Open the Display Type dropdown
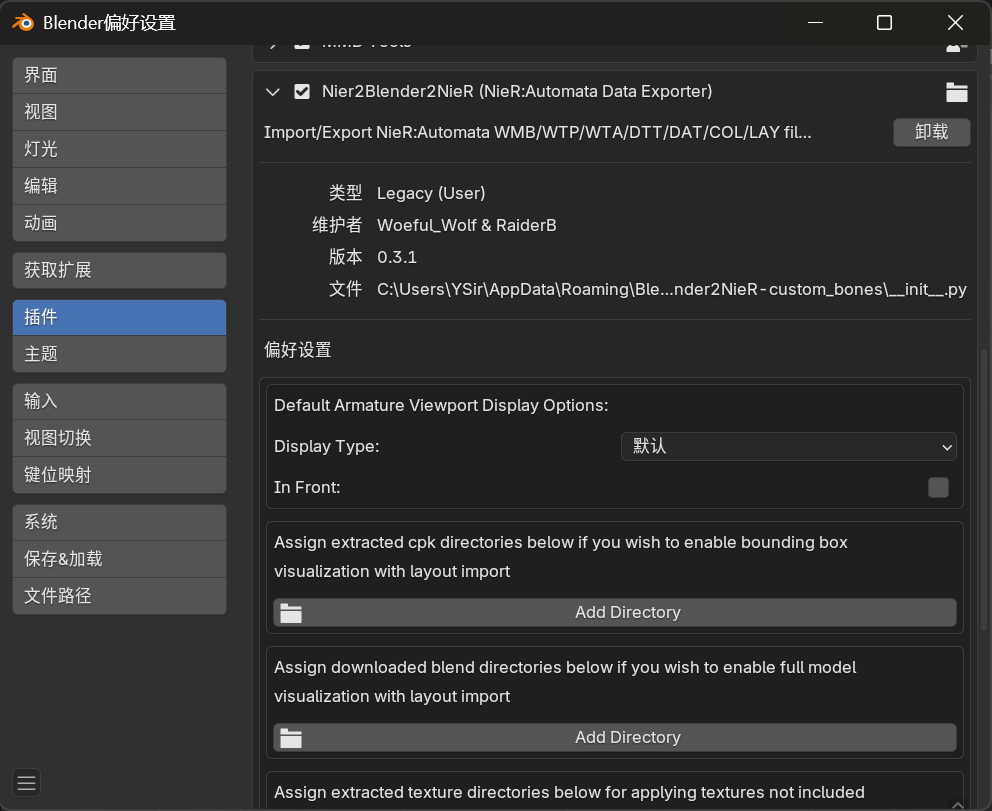 pyautogui.click(x=788, y=447)
